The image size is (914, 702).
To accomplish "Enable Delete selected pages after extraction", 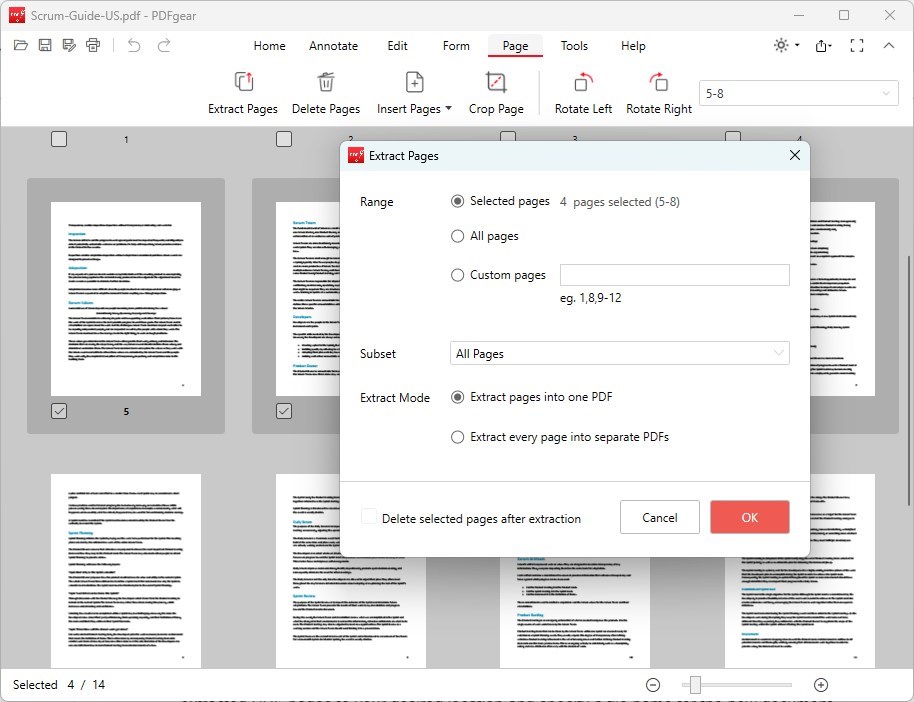I will click(x=369, y=518).
